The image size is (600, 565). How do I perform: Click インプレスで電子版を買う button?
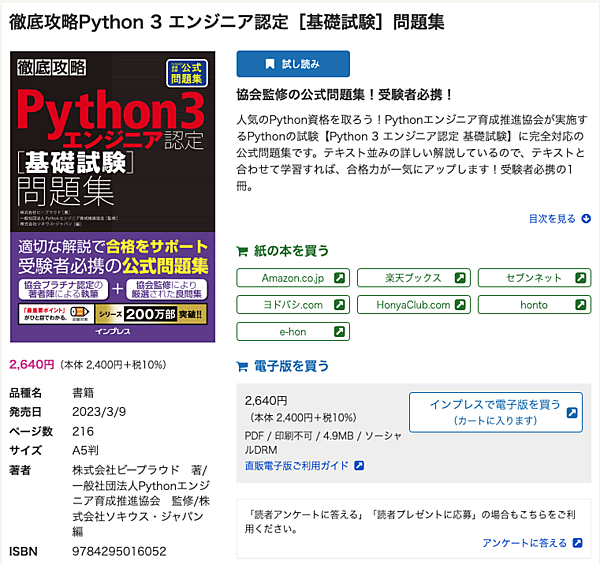point(495,412)
